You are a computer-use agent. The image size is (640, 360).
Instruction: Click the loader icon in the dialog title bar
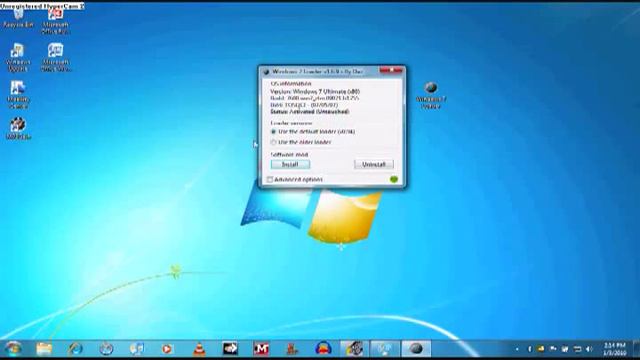266,71
